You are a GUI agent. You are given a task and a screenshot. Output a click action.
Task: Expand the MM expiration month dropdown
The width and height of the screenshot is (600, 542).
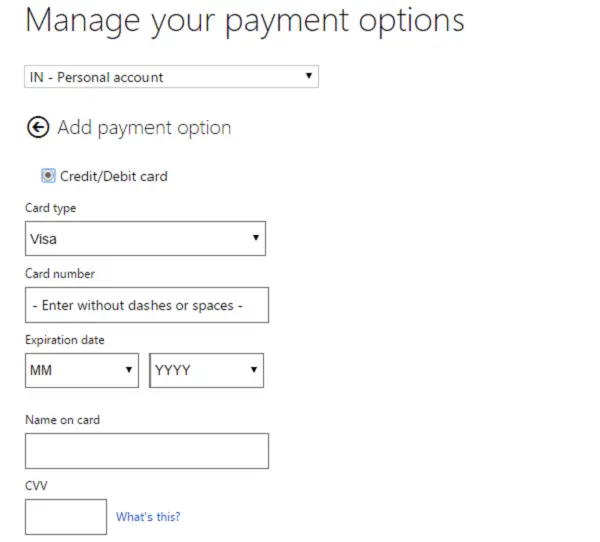(81, 371)
